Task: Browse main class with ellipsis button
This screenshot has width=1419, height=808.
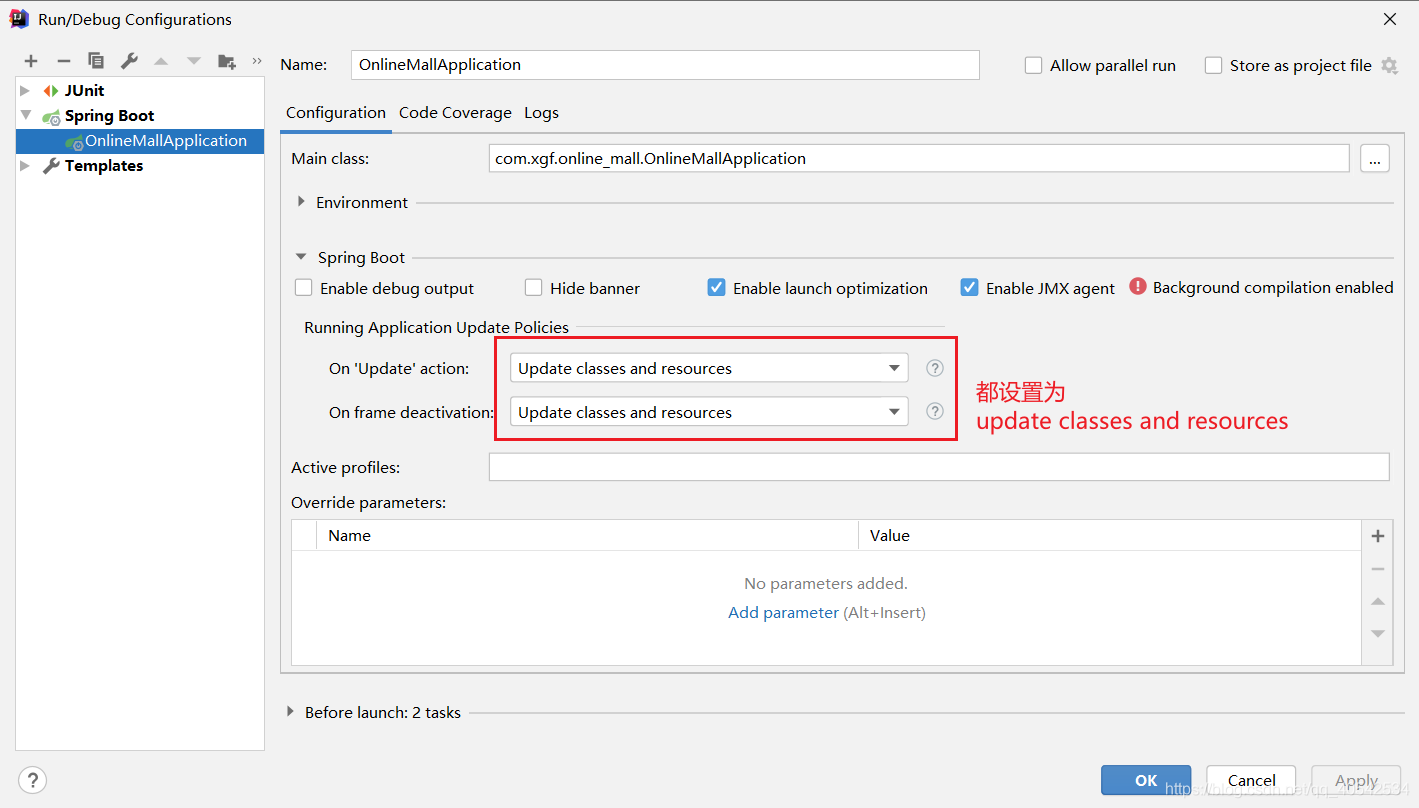Action: tap(1375, 158)
